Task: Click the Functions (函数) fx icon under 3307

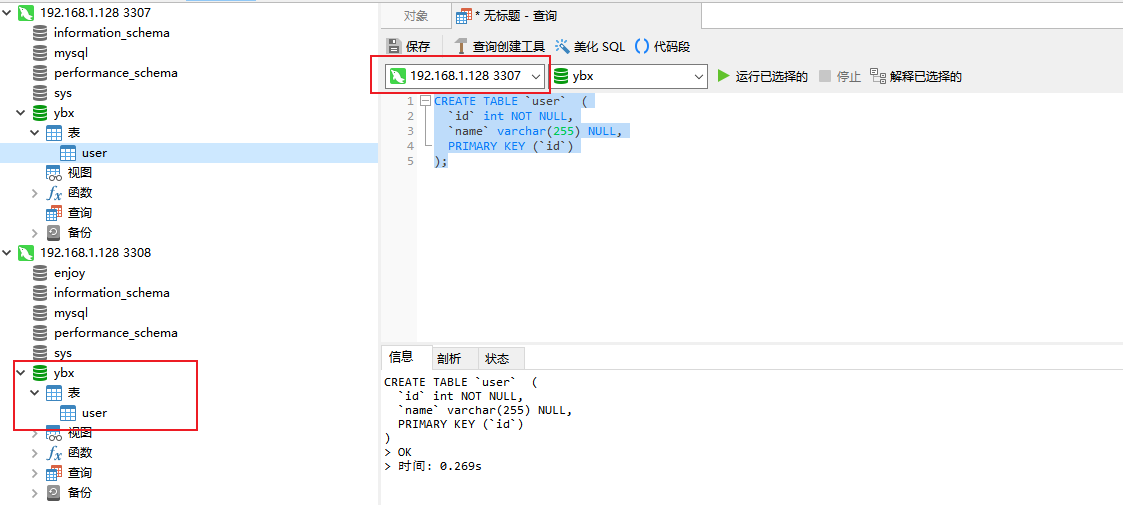Action: (54, 193)
